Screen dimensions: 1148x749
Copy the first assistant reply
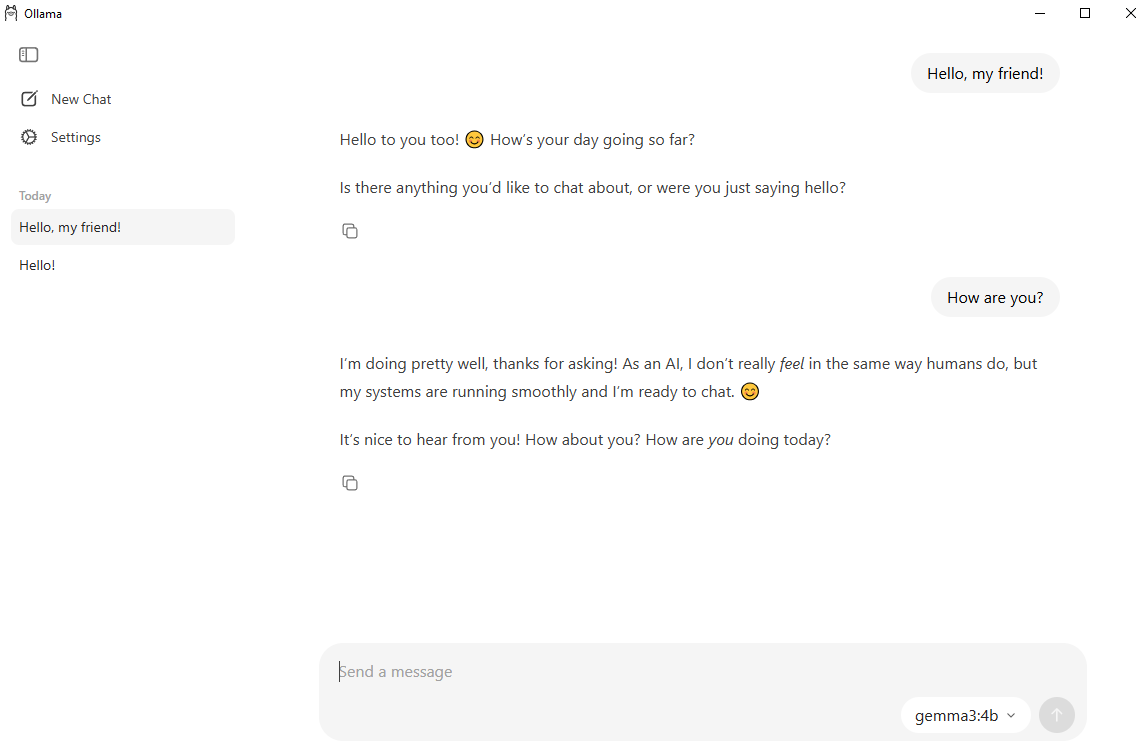(x=350, y=231)
